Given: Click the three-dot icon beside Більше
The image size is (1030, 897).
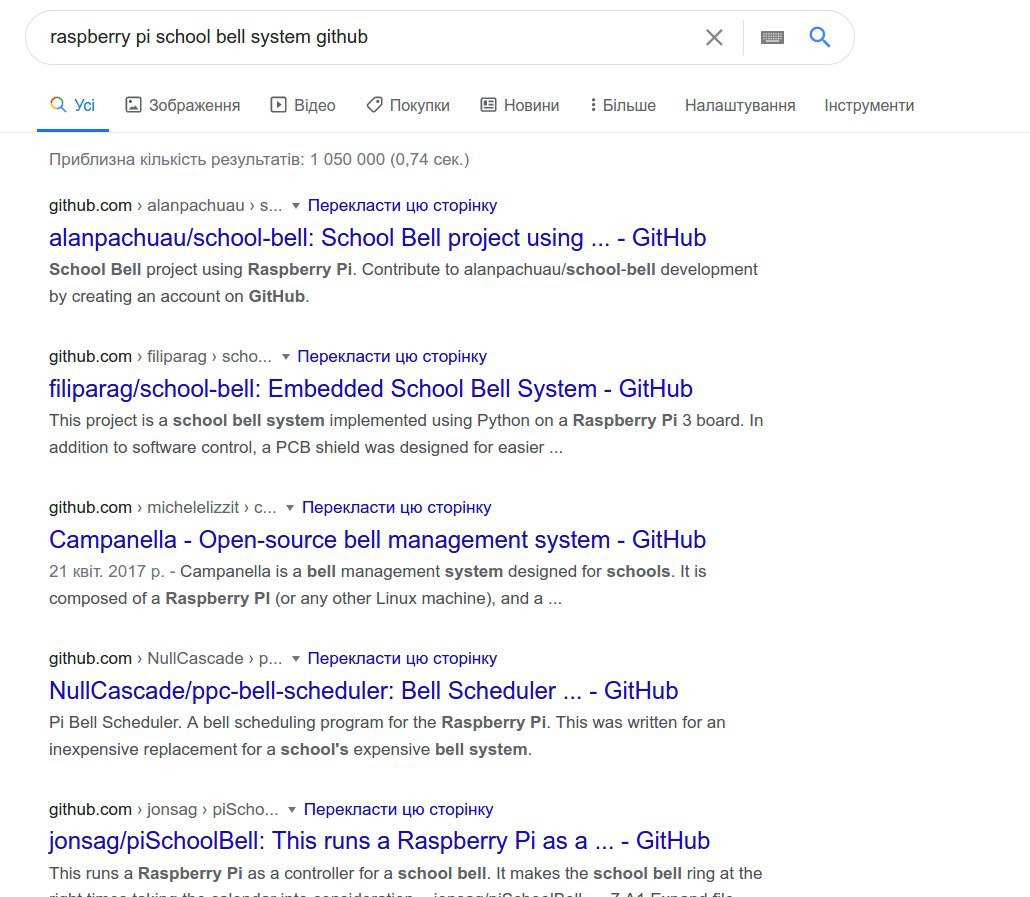Looking at the screenshot, I should (593, 105).
